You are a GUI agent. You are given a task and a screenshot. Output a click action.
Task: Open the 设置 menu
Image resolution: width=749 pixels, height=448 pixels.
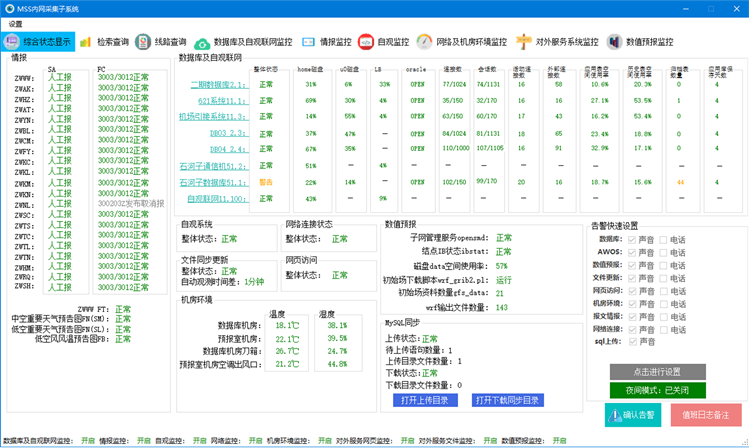15,23
